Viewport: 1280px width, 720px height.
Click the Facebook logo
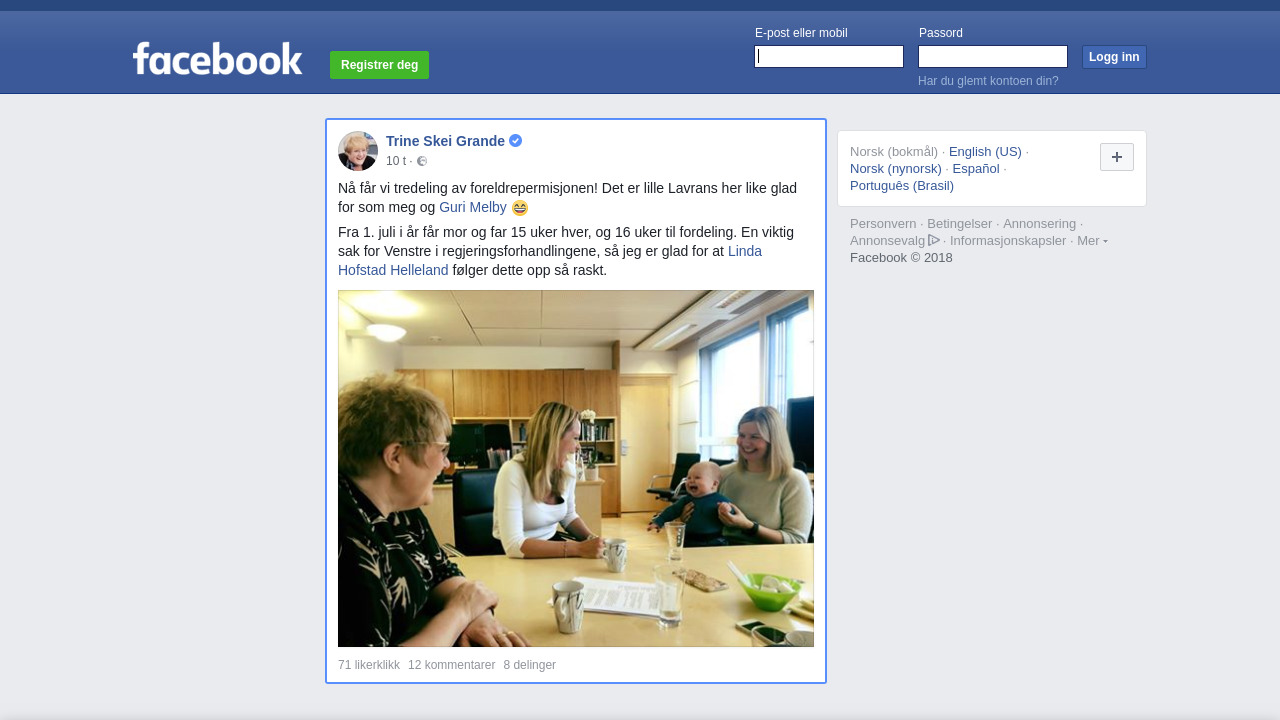pos(217,58)
